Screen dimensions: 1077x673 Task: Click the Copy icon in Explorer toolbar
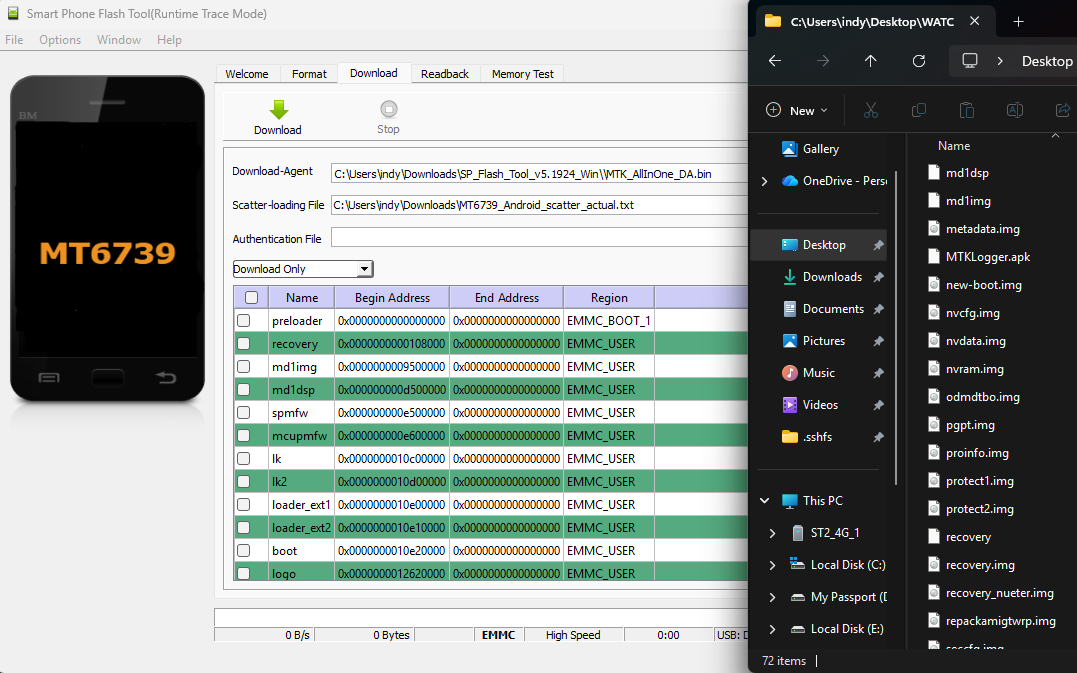coord(918,110)
